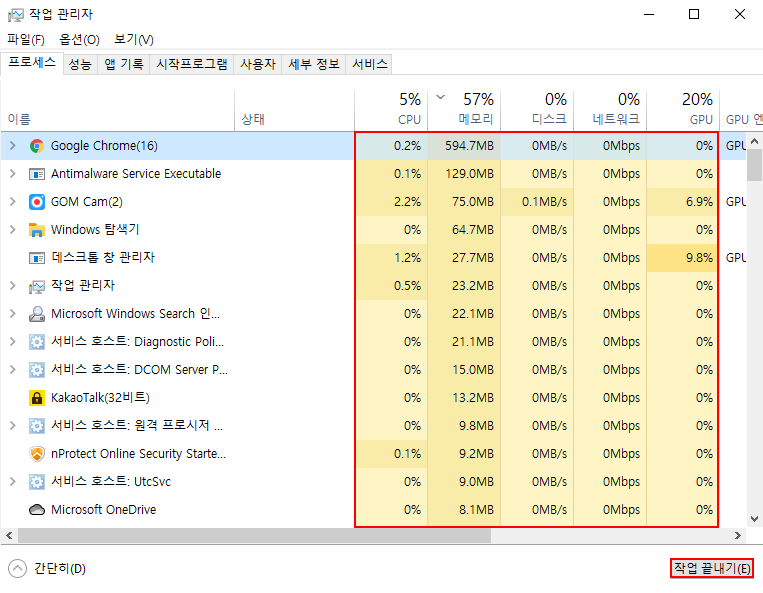Expand the Antimalware Service Executable row

pyautogui.click(x=13, y=174)
